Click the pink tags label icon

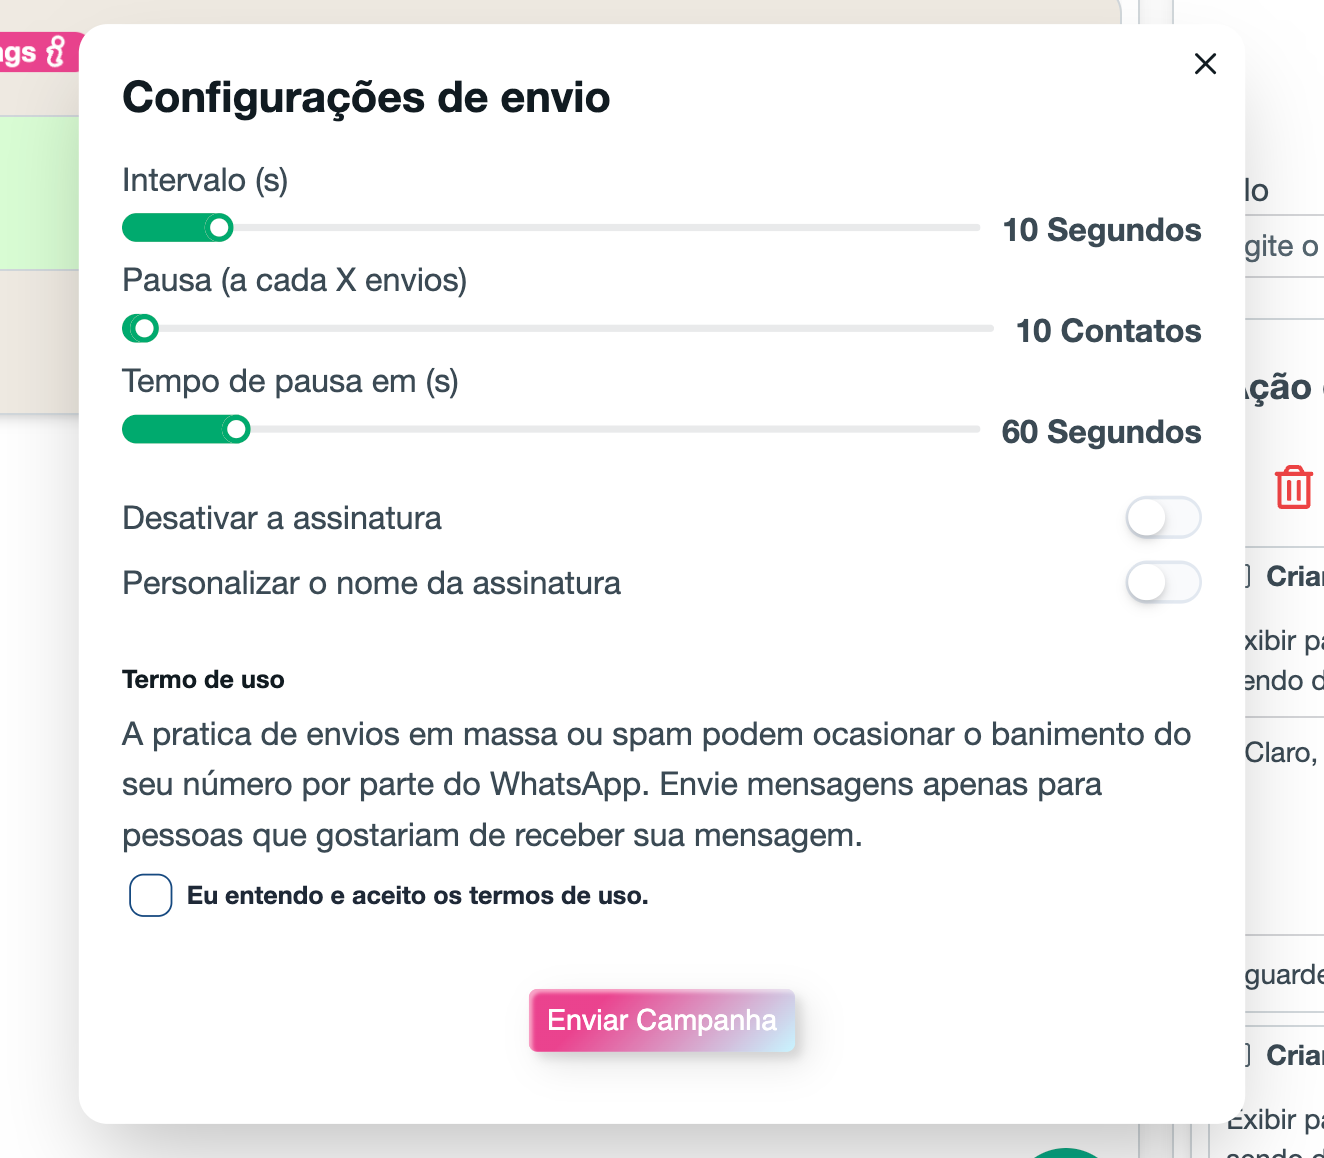point(56,51)
